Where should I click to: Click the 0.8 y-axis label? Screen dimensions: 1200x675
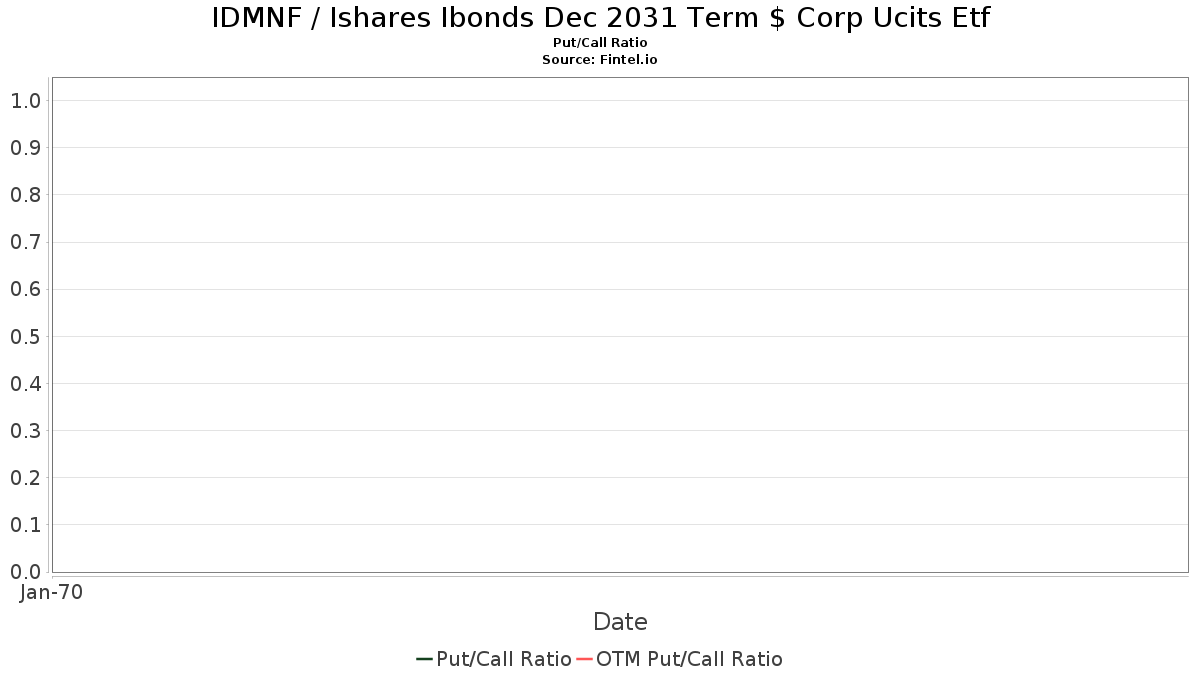click(25, 195)
